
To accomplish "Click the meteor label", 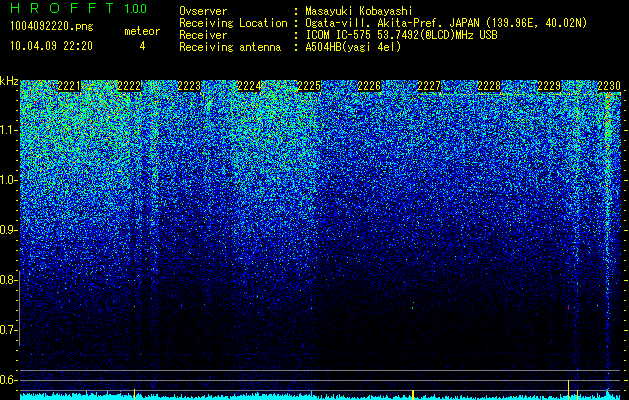I will [x=142, y=31].
